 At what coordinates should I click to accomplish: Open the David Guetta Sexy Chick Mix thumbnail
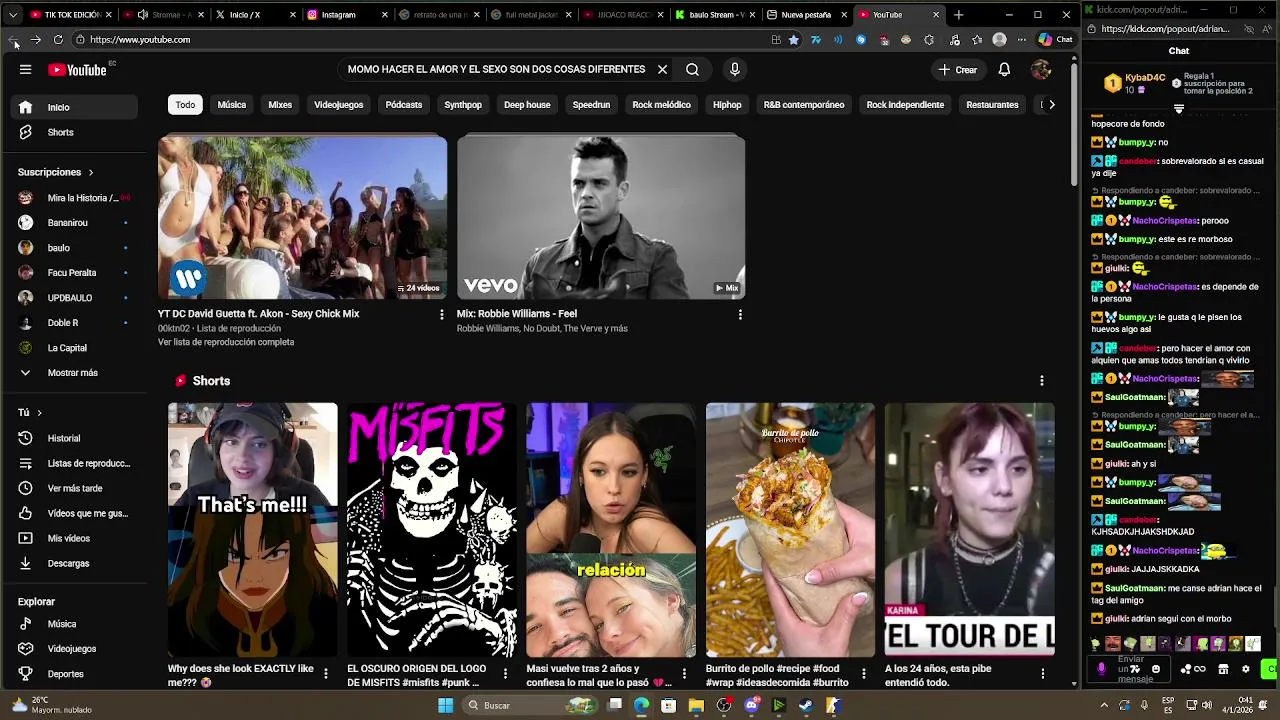(302, 217)
